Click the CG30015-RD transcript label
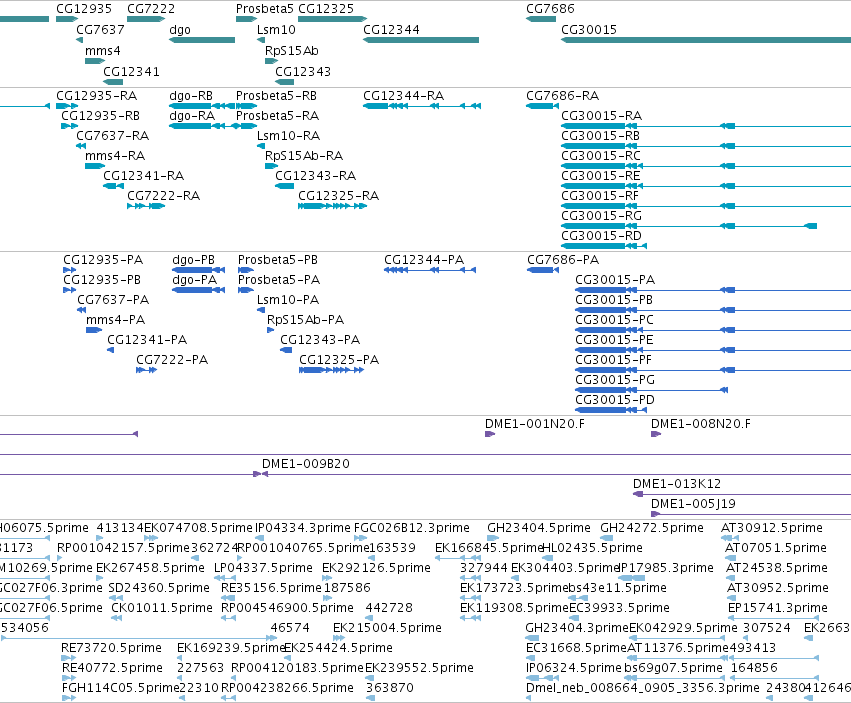 pyautogui.click(x=601, y=236)
